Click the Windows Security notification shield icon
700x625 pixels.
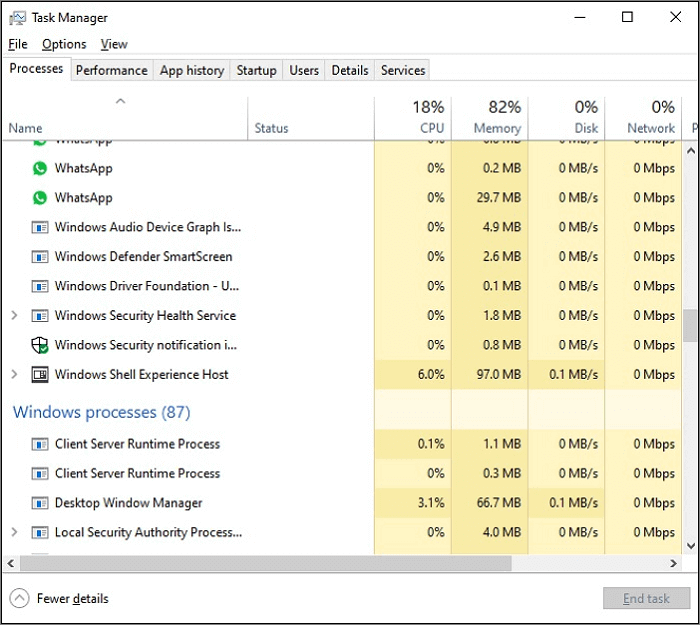click(40, 345)
